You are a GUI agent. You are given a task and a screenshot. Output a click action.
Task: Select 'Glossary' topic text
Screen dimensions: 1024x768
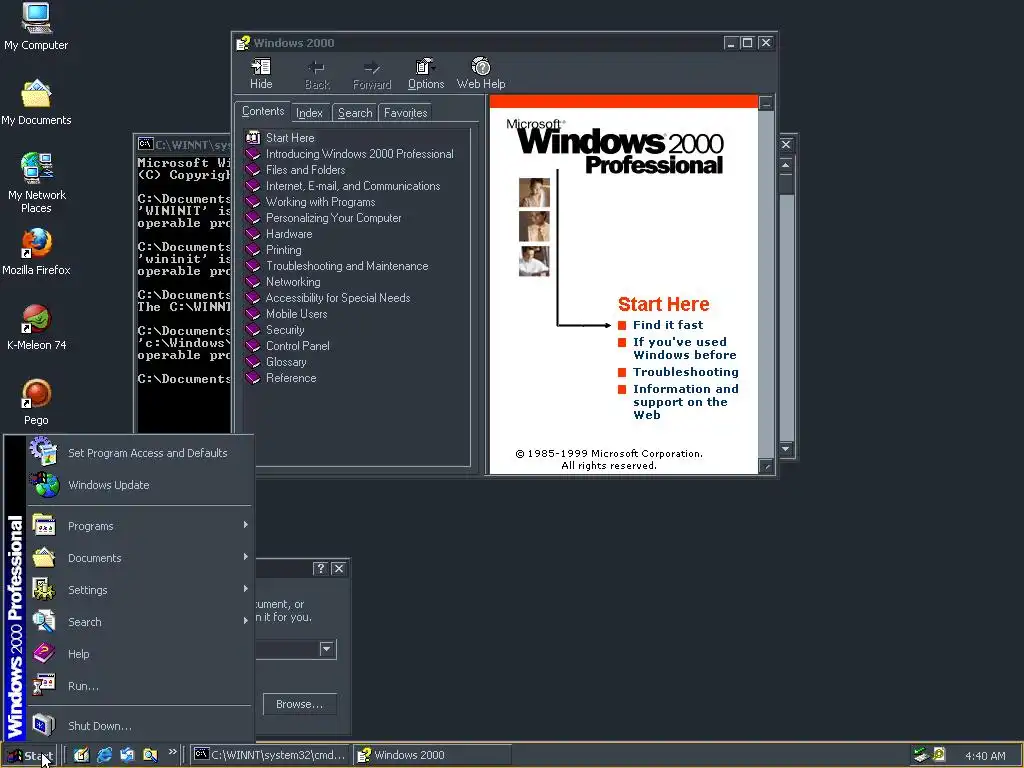click(x=285, y=362)
